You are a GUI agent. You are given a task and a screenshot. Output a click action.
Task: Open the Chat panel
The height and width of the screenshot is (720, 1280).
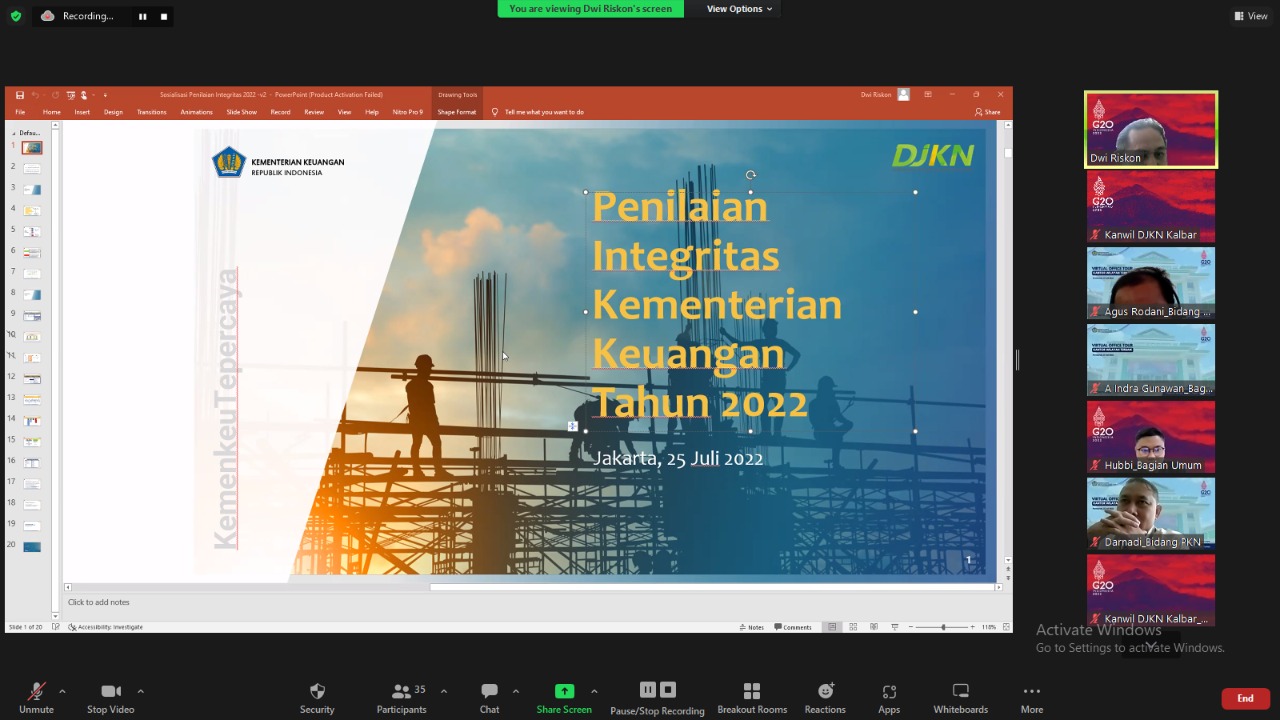tap(489, 698)
